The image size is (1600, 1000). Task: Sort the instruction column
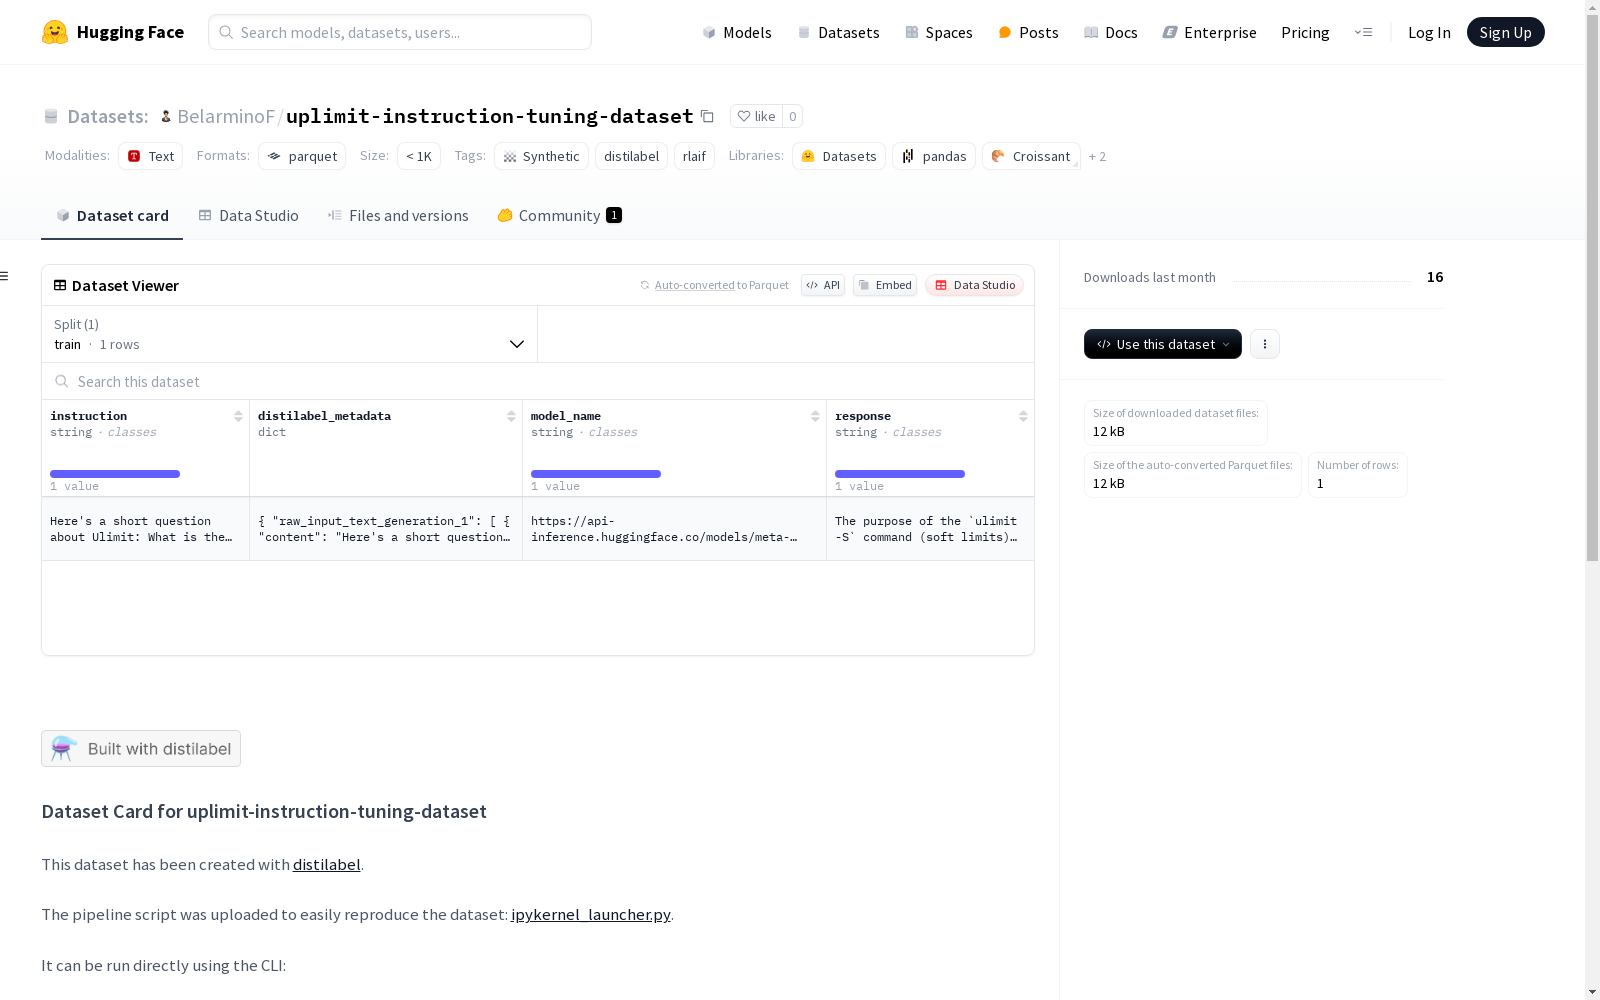click(x=238, y=416)
